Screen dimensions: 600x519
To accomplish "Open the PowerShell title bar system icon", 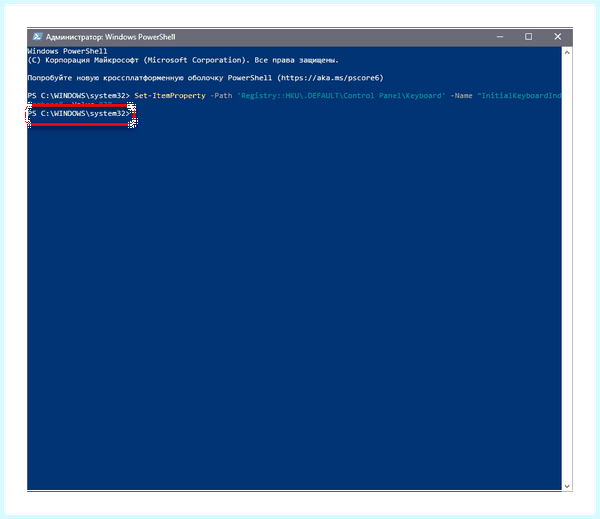I will tap(37, 37).
